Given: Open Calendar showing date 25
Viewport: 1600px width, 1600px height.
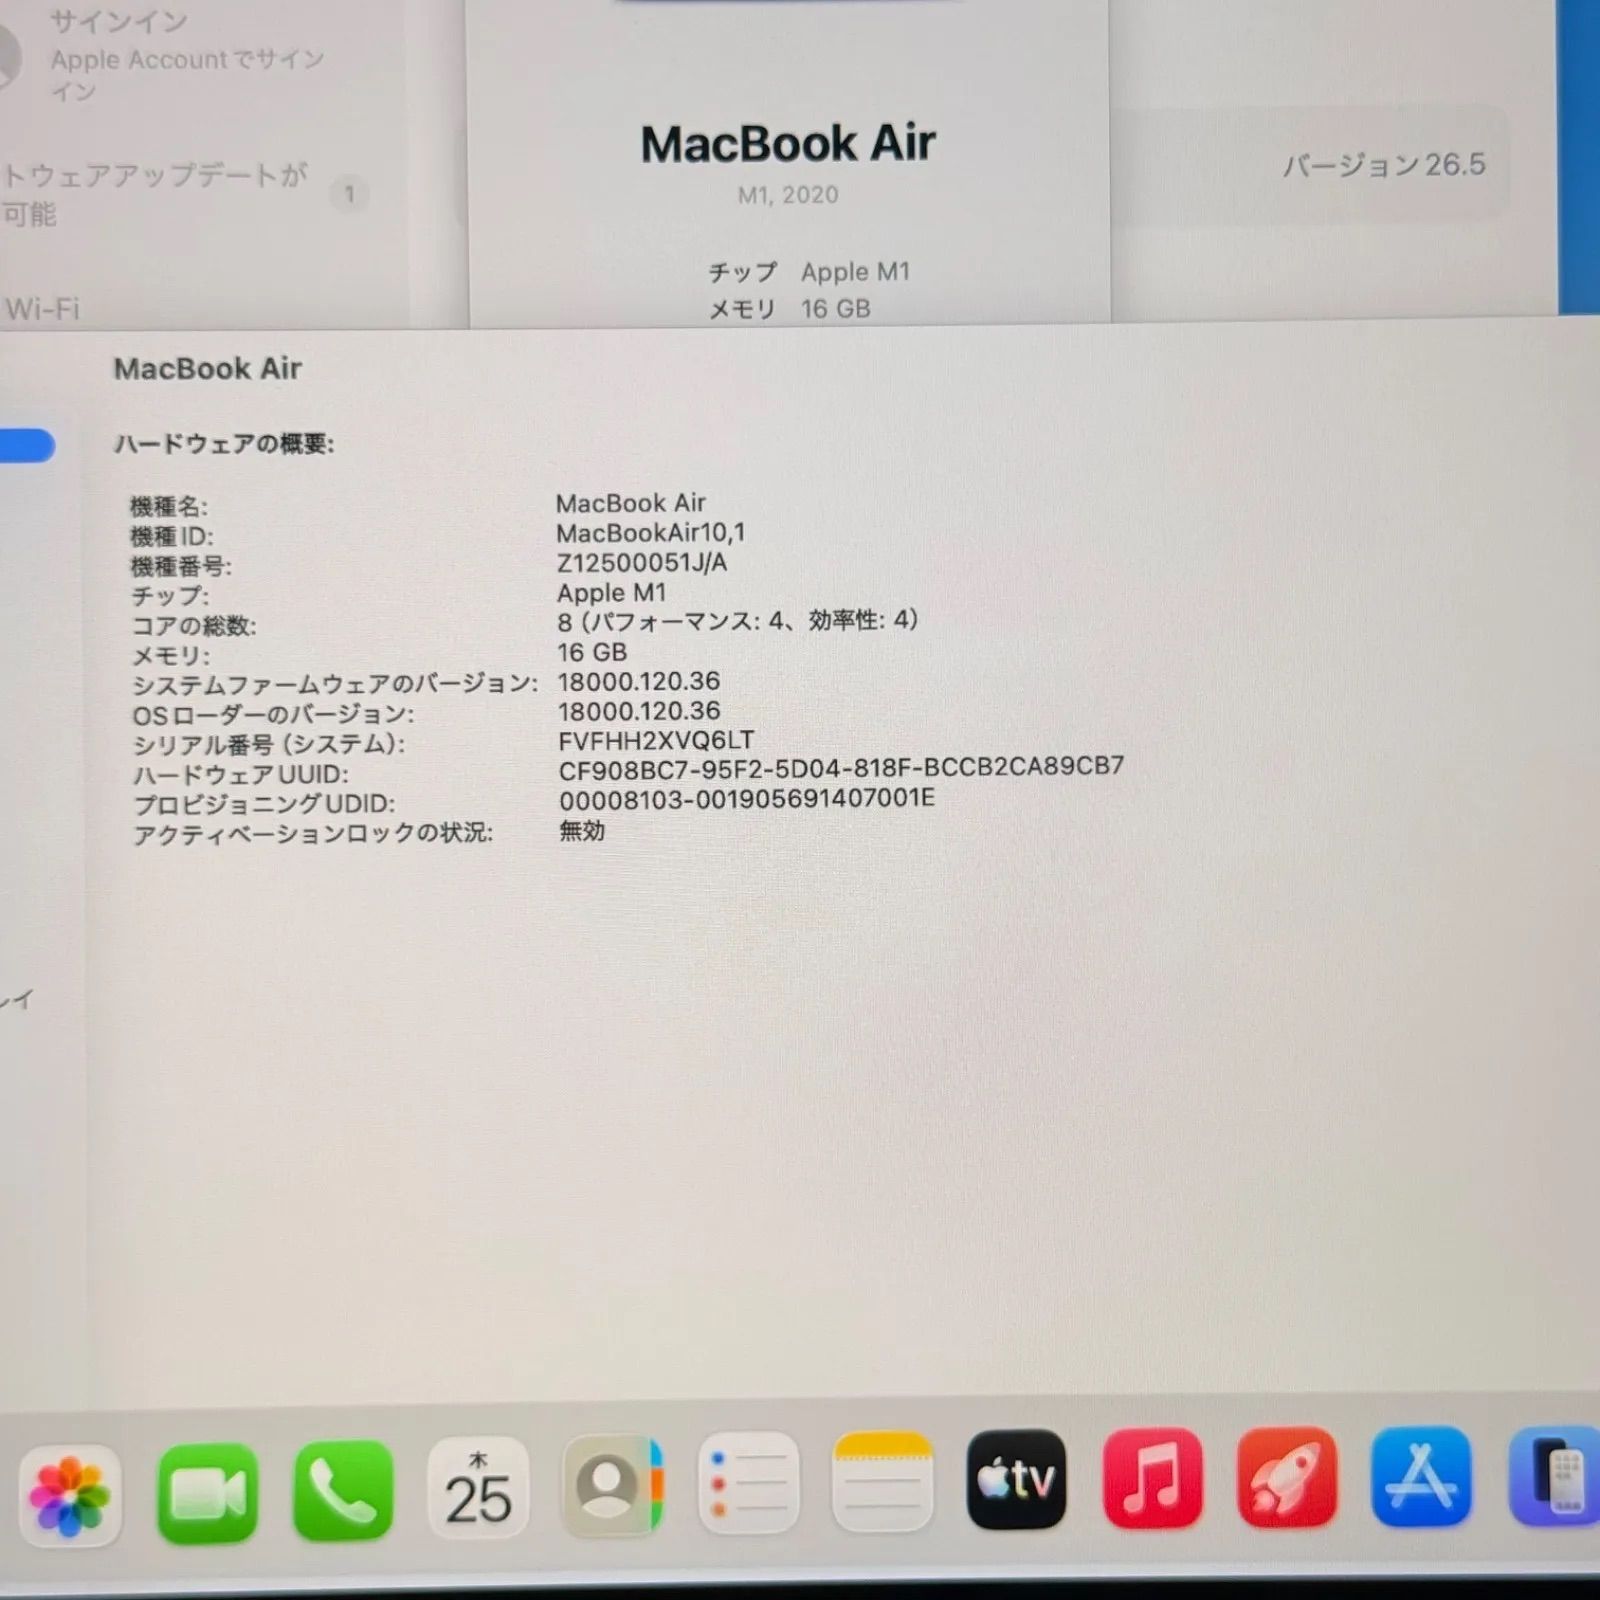Looking at the screenshot, I should coord(478,1489).
